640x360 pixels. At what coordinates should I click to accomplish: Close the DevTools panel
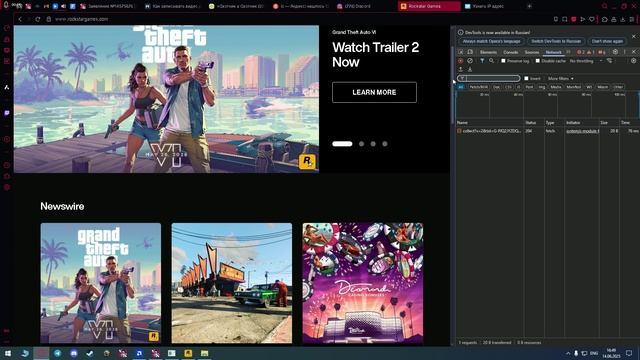click(x=634, y=52)
